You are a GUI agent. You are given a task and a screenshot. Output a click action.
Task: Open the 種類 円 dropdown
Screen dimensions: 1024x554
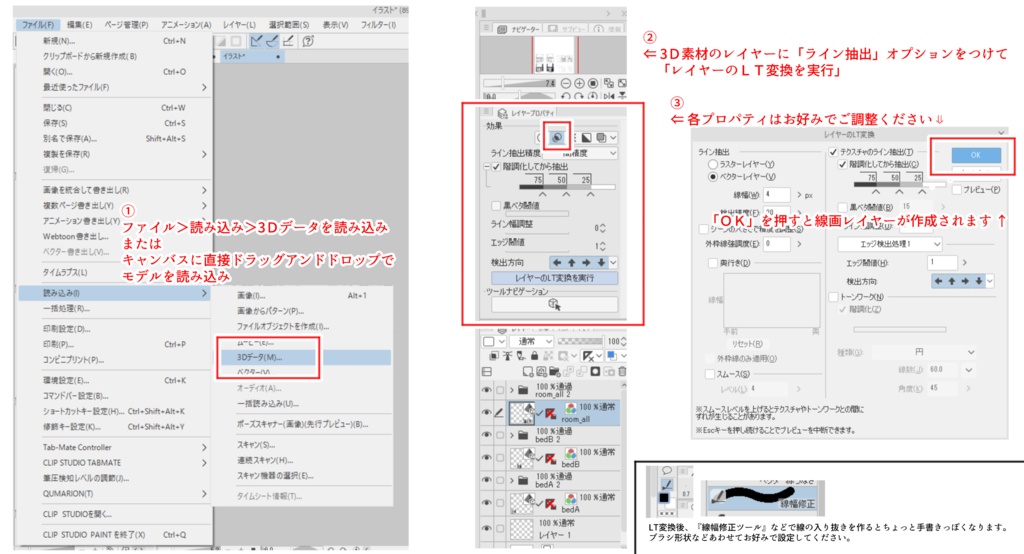925,352
